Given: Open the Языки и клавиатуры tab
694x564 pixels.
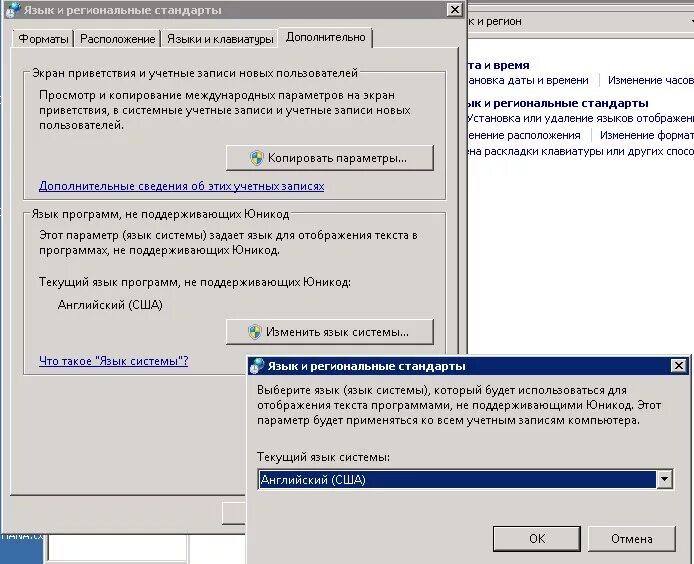Looking at the screenshot, I should pos(220,39).
